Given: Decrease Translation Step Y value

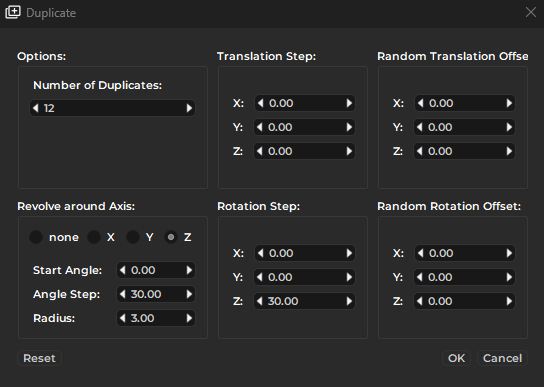Looking at the screenshot, I should pyautogui.click(x=260, y=127).
